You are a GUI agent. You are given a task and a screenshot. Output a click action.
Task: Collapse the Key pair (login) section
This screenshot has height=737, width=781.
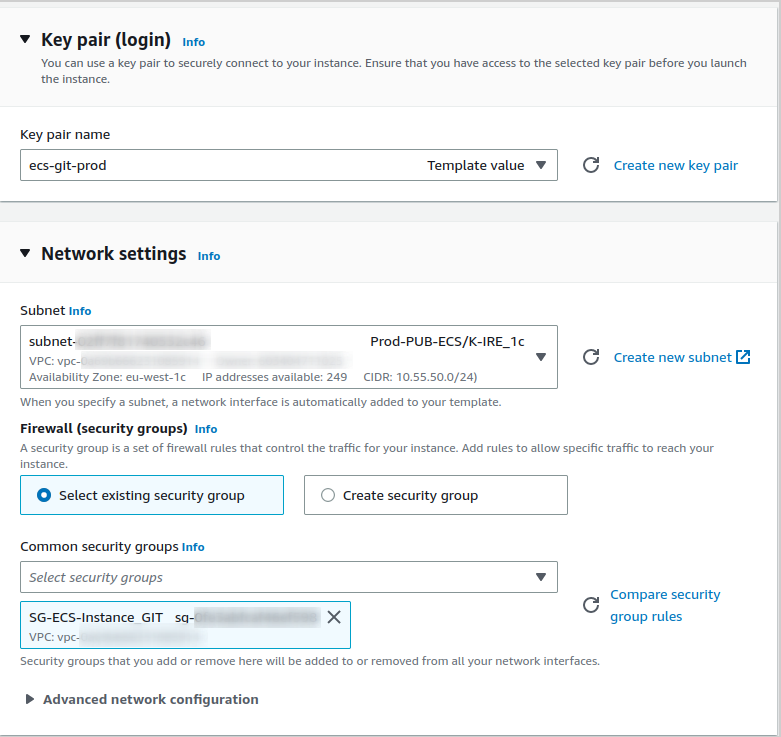(25, 40)
